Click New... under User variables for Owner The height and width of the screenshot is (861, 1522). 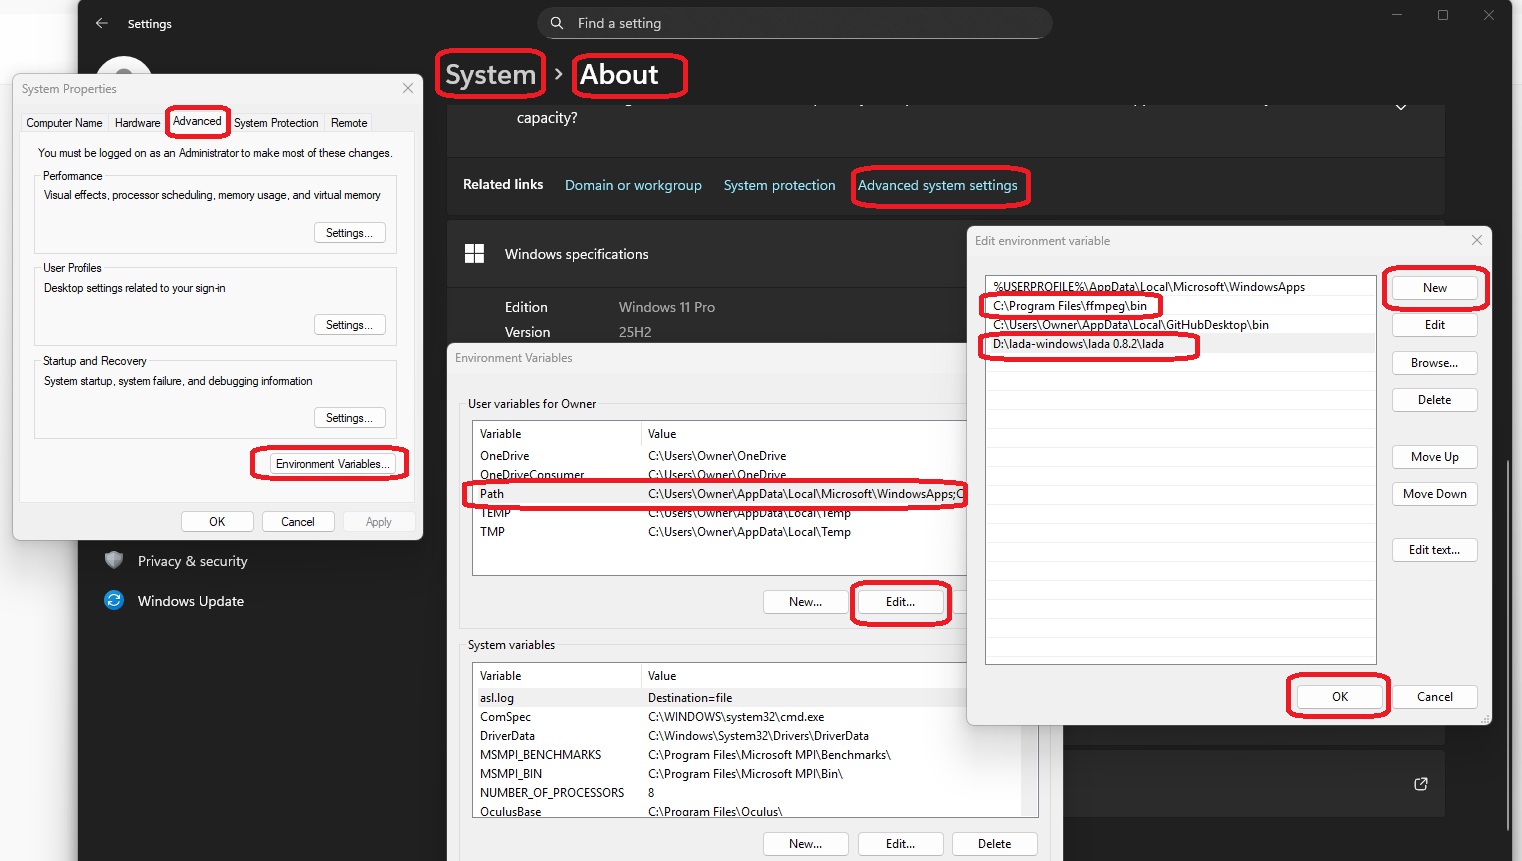[805, 602]
